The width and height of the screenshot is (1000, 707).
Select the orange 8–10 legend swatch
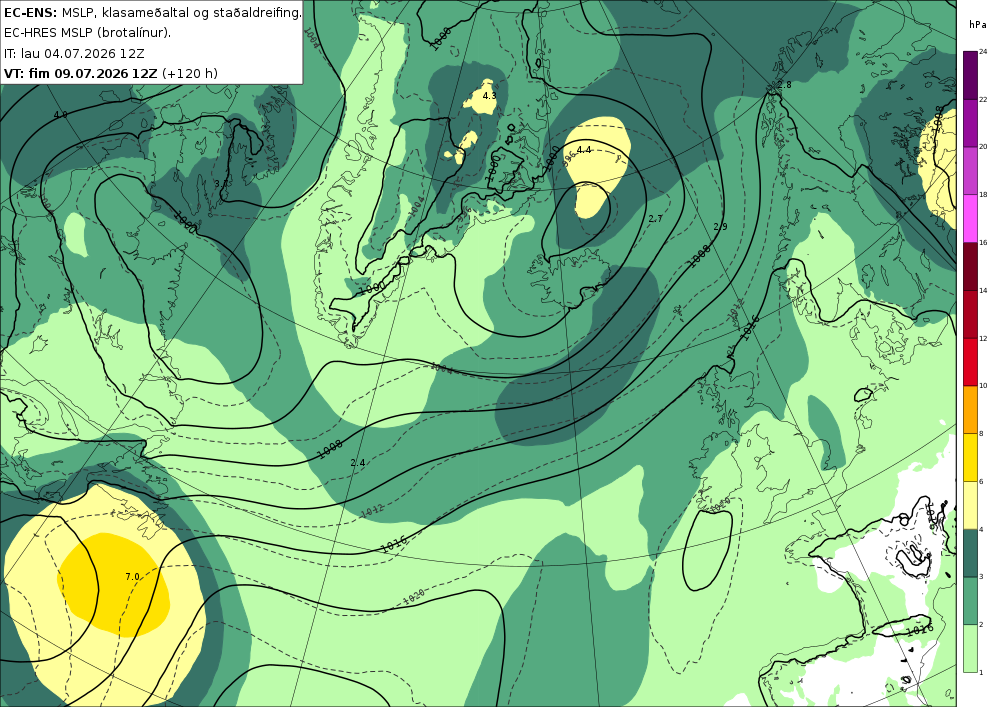(970, 409)
